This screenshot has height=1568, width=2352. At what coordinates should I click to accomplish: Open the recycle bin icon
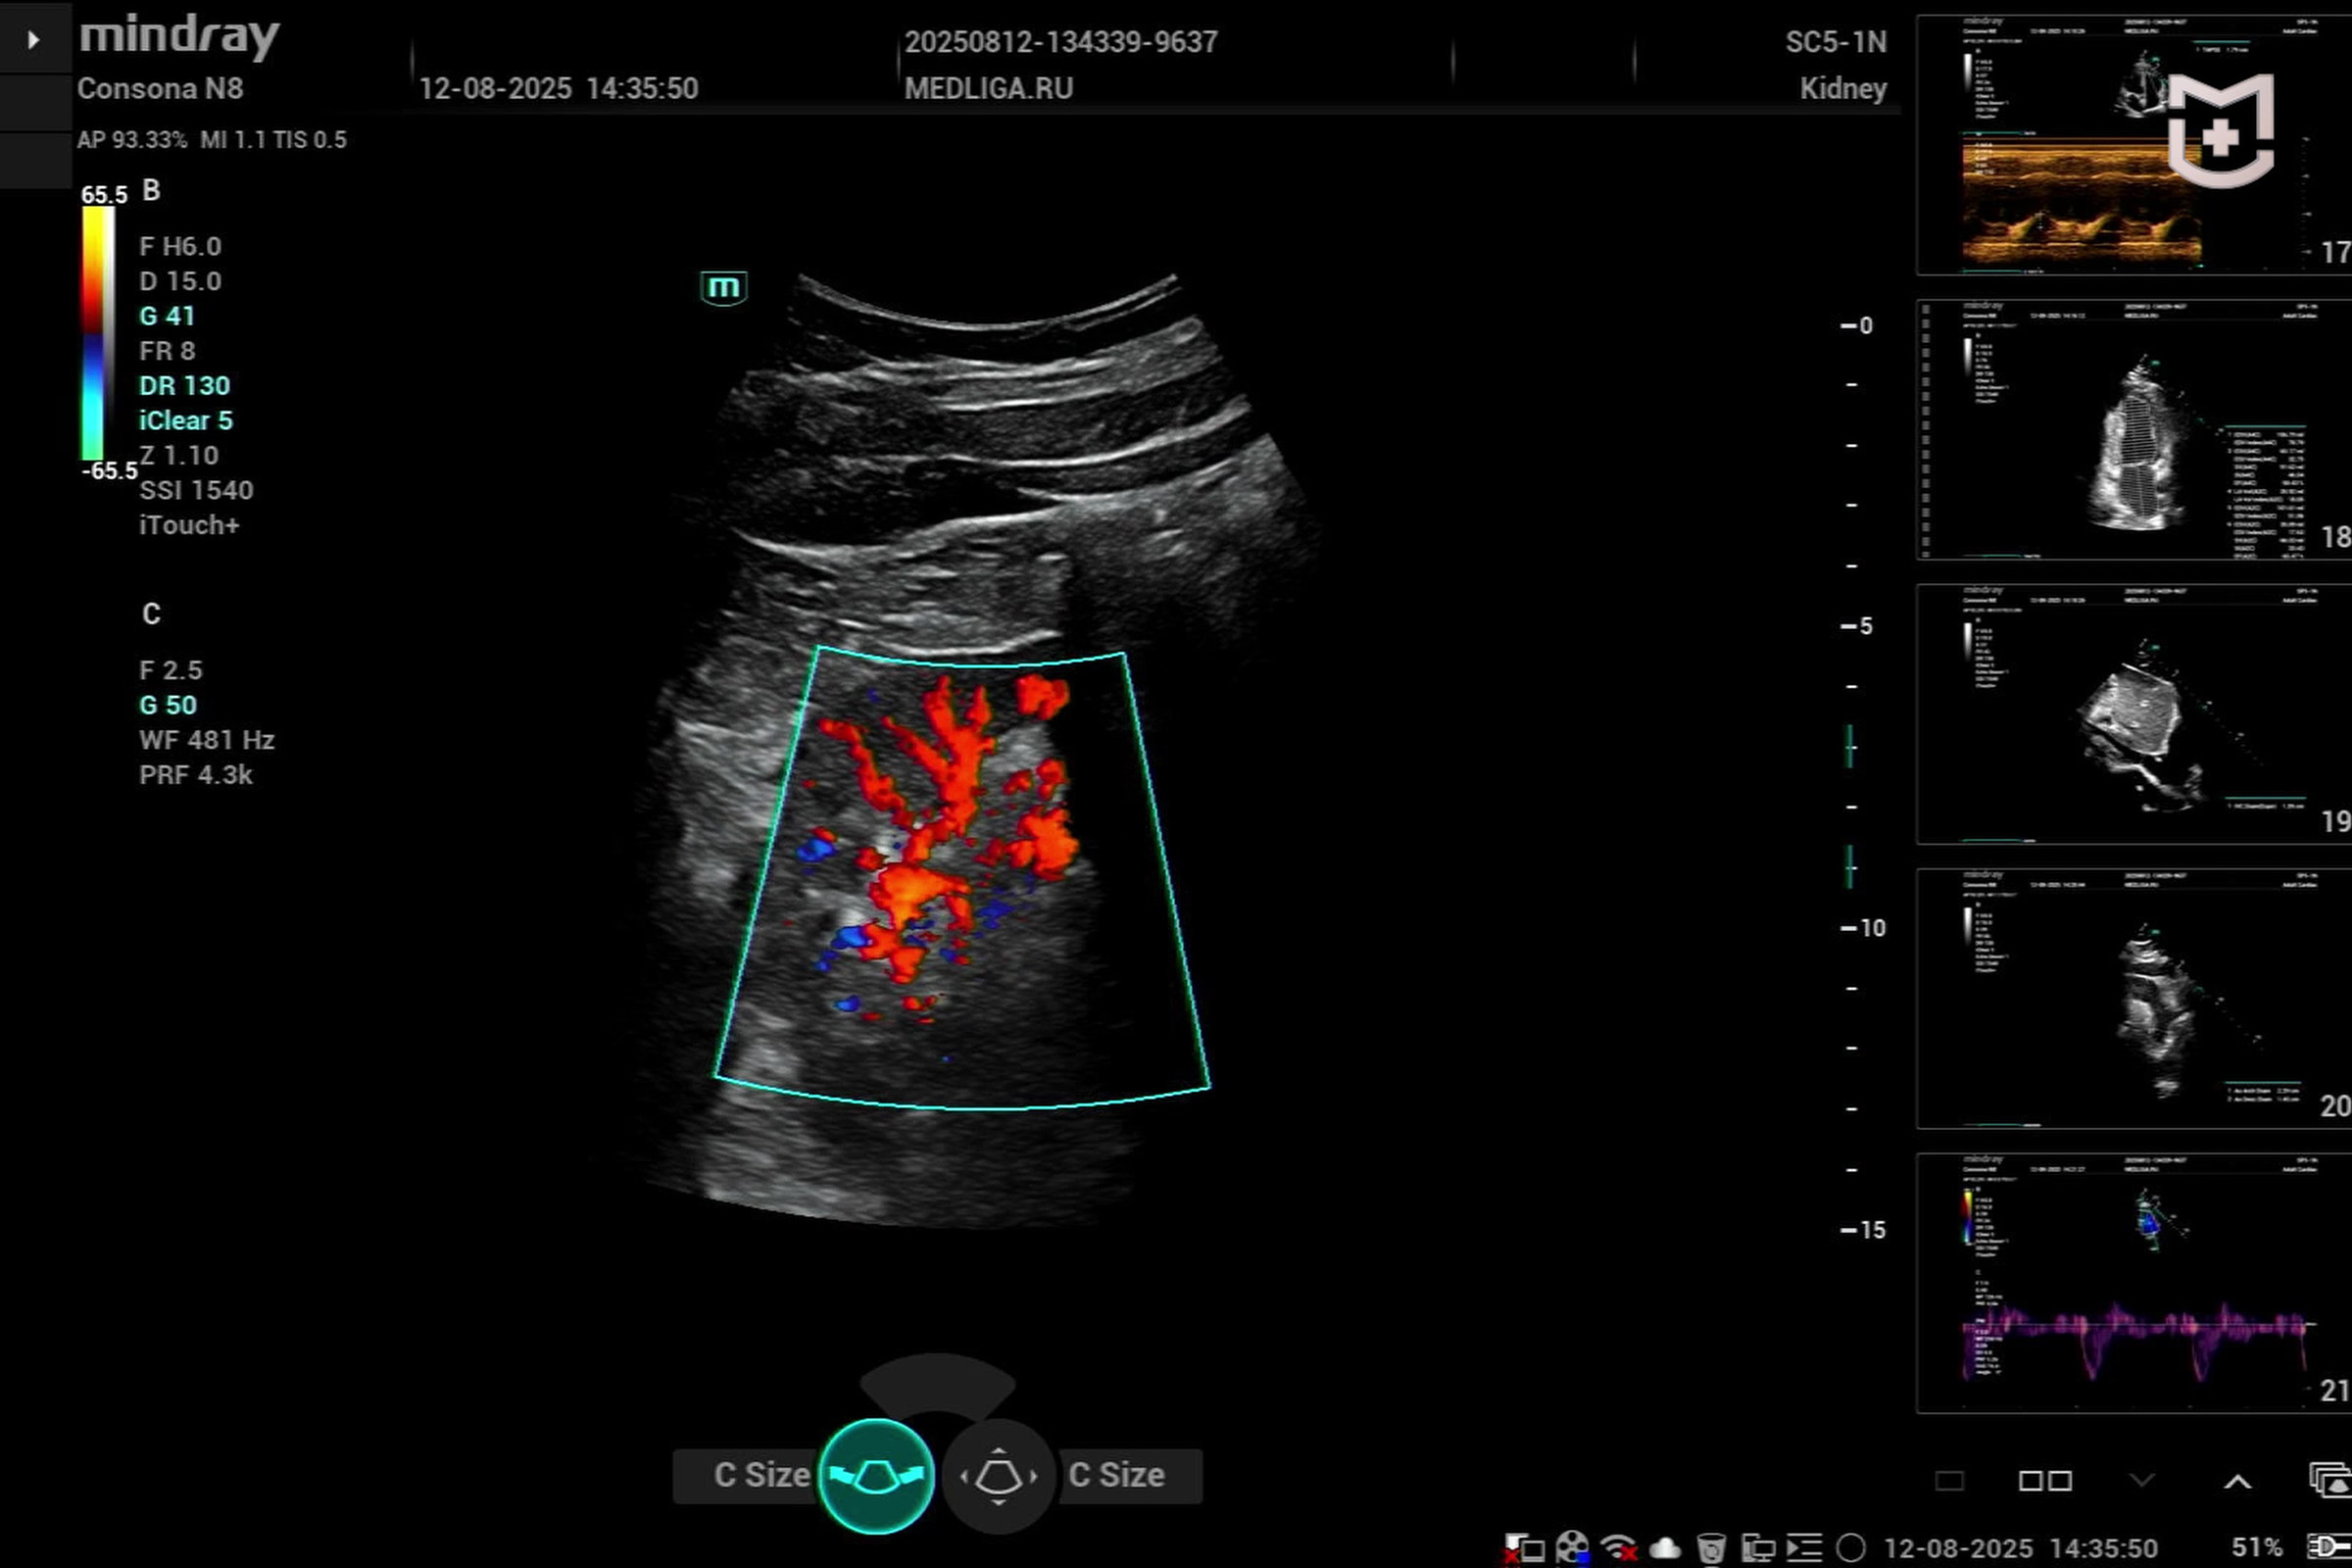[x=1711, y=1548]
